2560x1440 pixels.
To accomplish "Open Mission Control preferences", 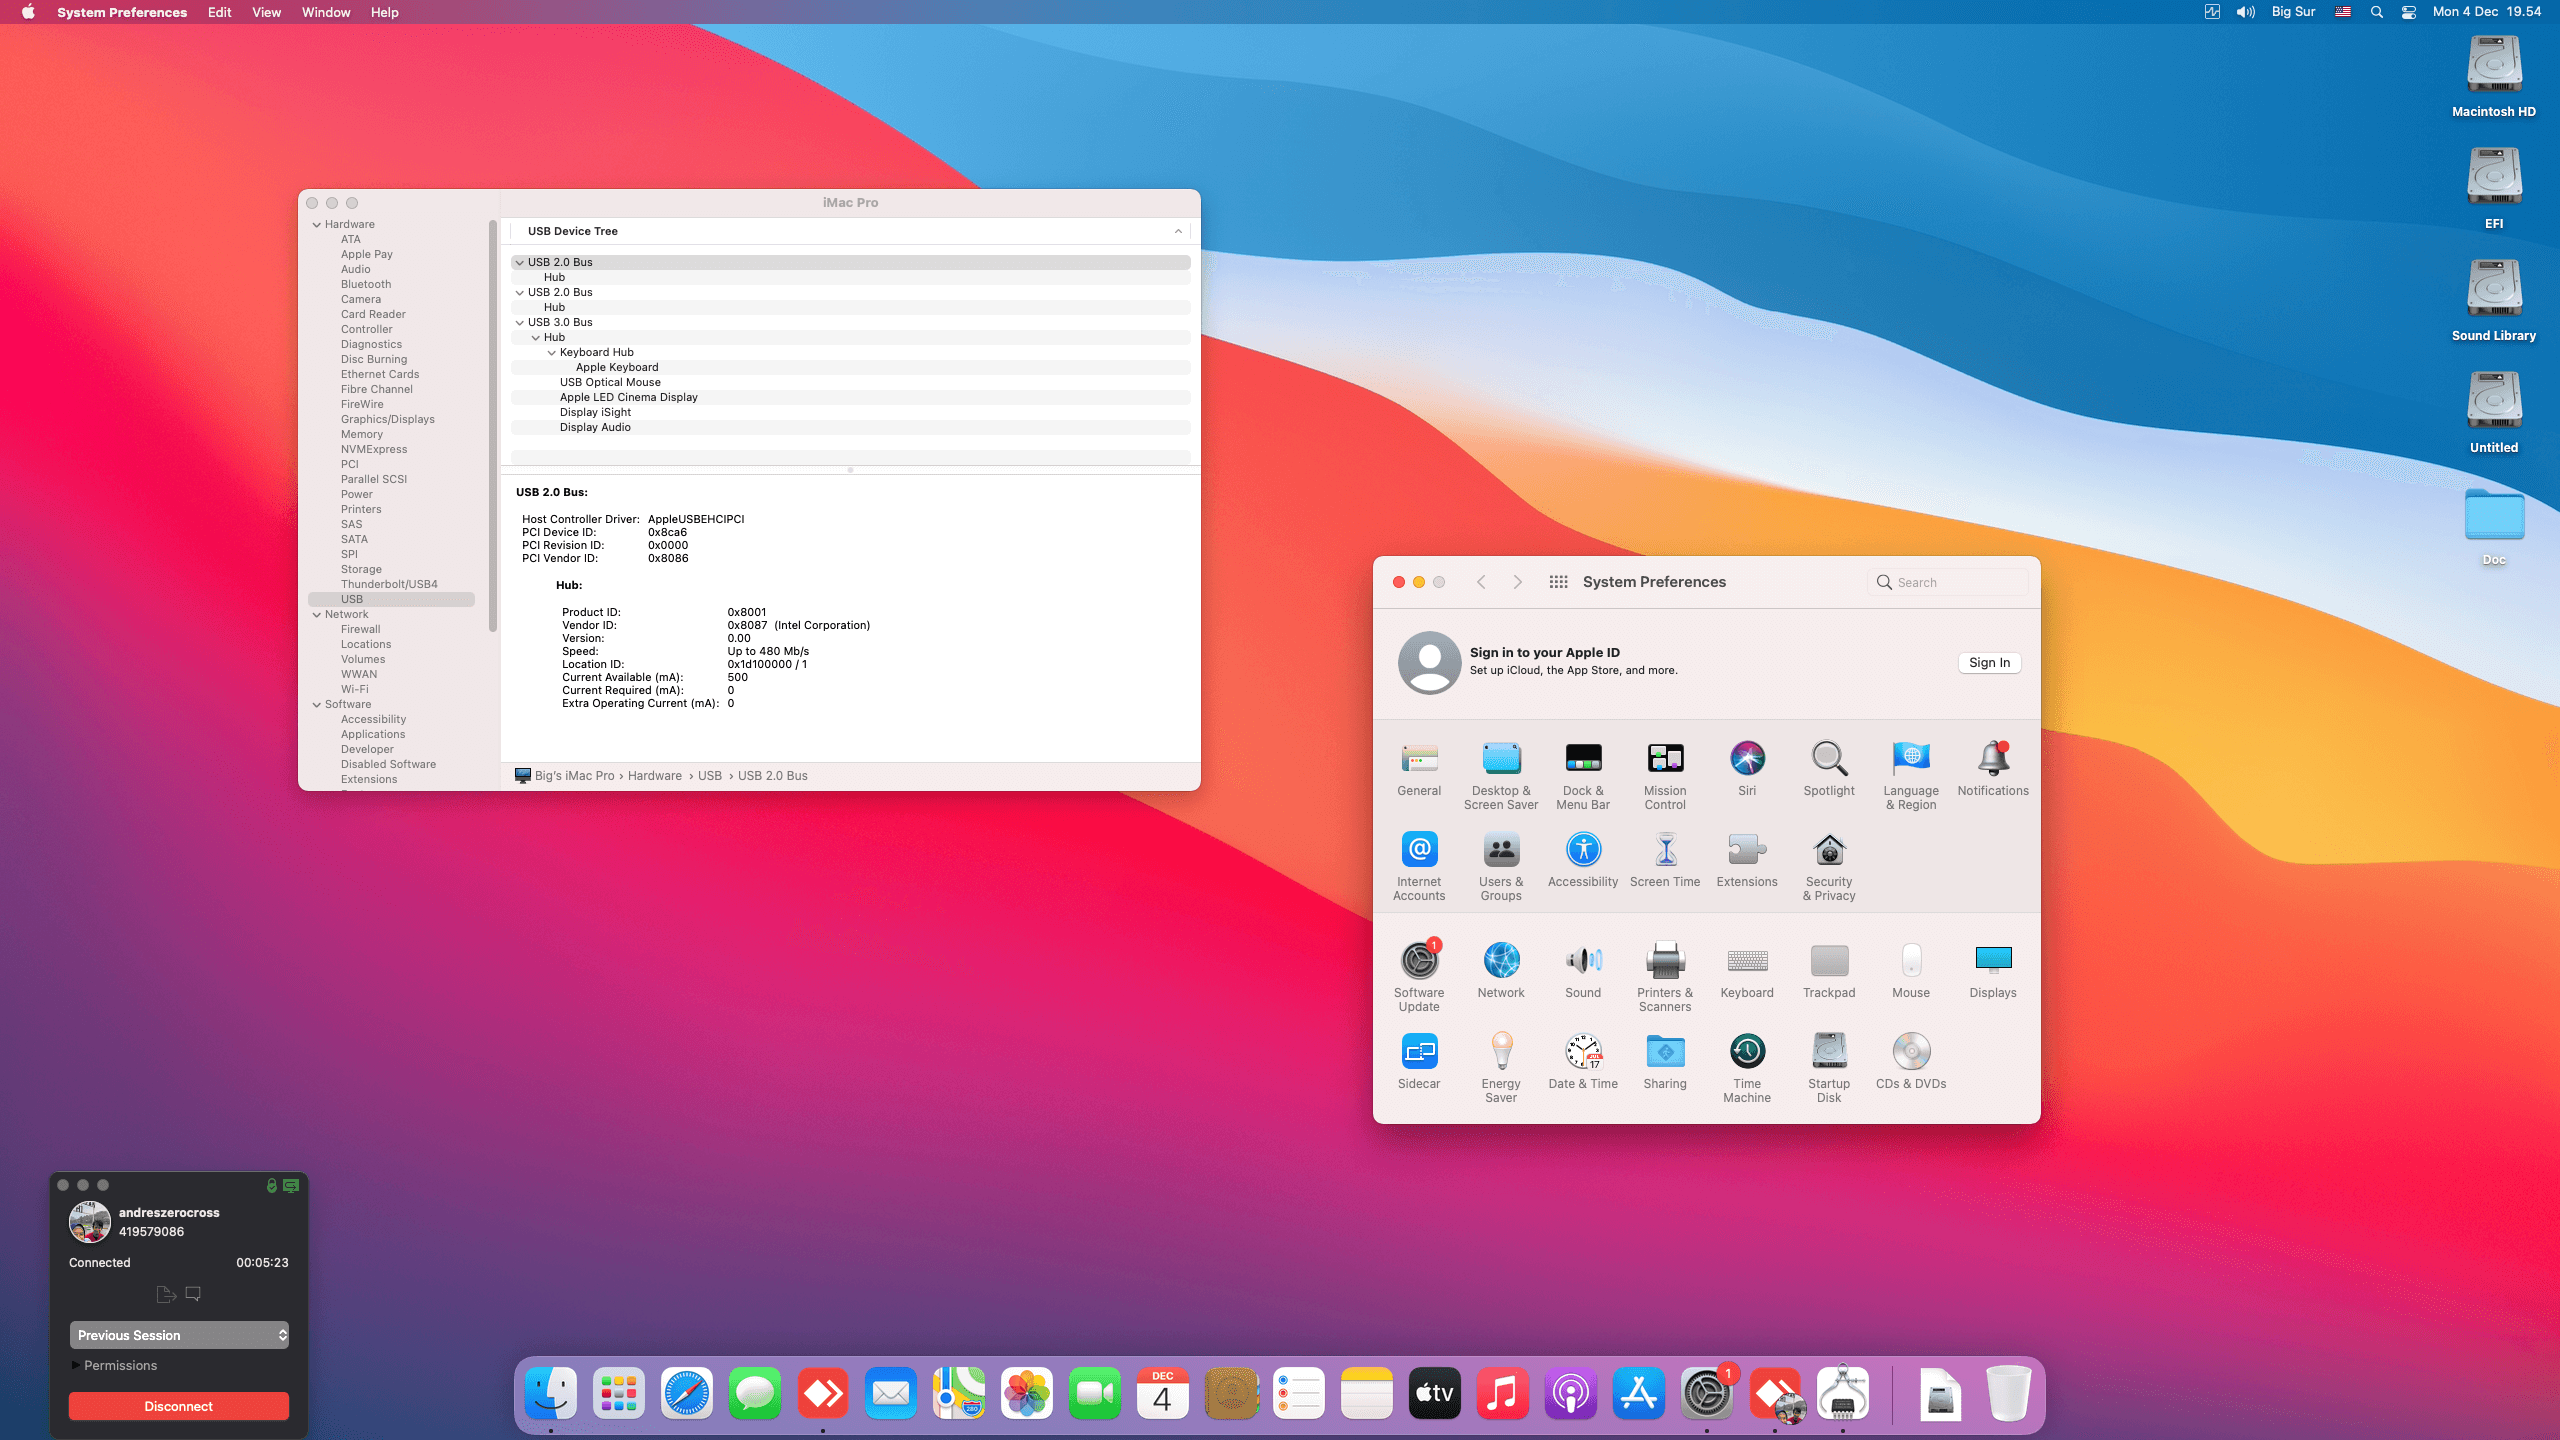I will tap(1665, 775).
